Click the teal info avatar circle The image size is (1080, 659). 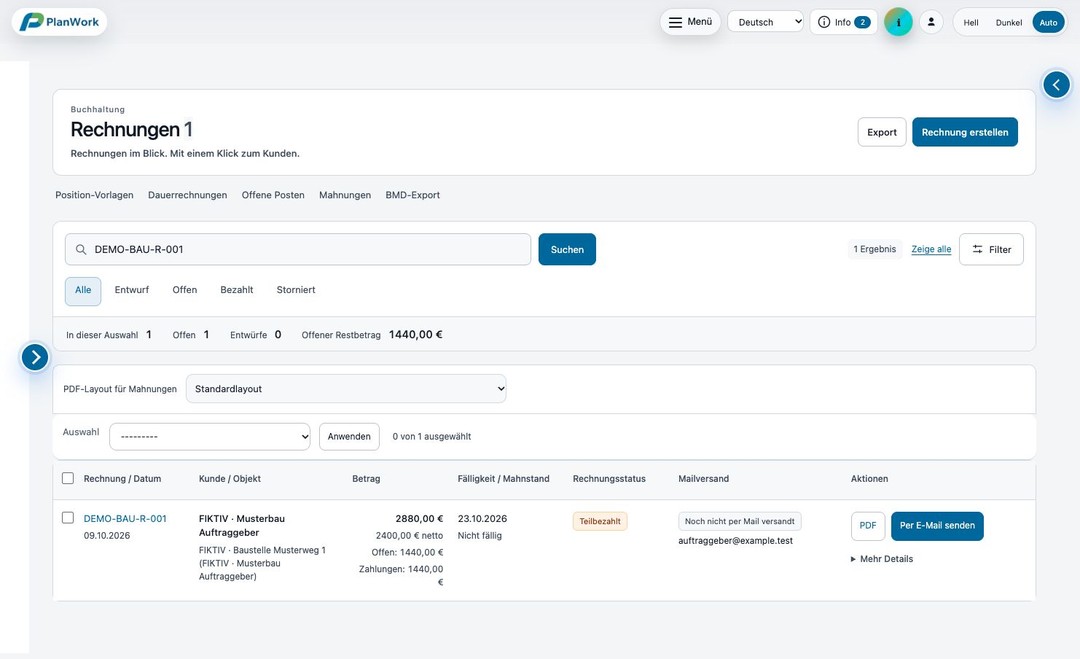pos(898,22)
